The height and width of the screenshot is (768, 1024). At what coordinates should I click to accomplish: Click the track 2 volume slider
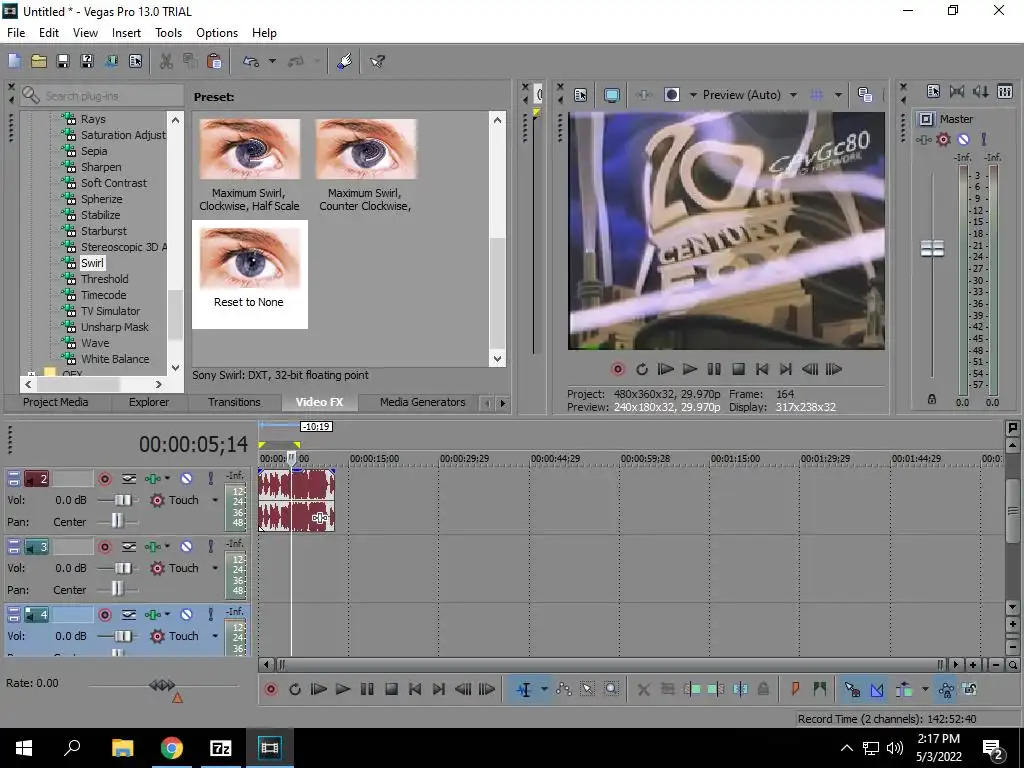[x=122, y=500]
